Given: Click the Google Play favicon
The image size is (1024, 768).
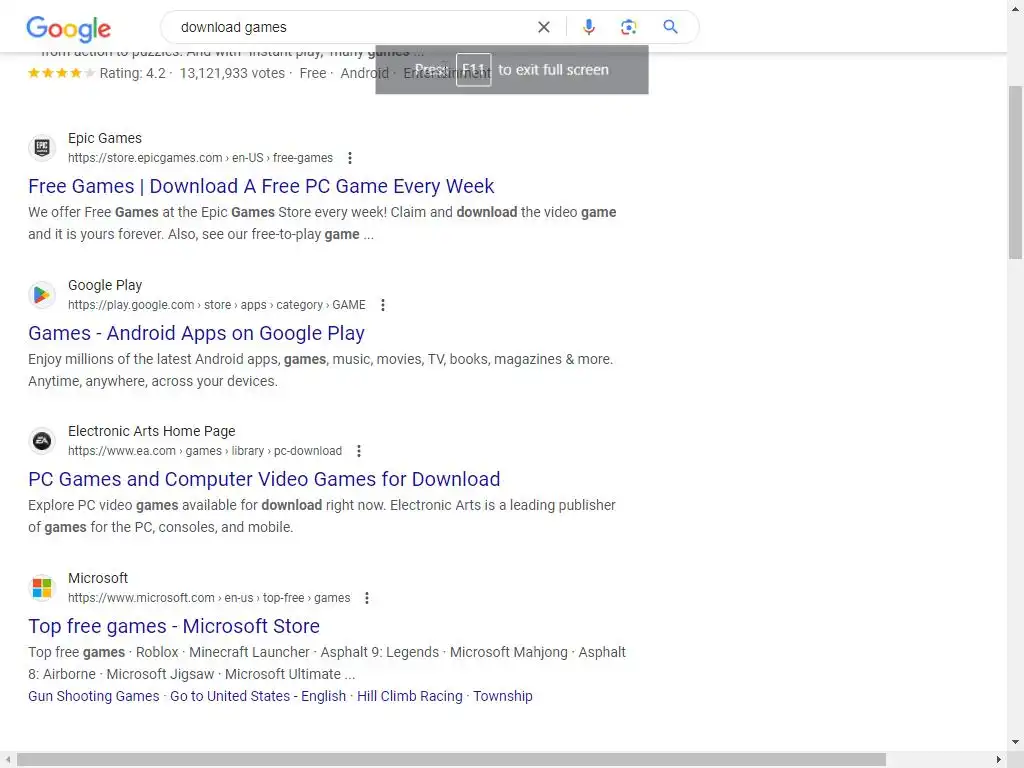Looking at the screenshot, I should click(x=42, y=295).
